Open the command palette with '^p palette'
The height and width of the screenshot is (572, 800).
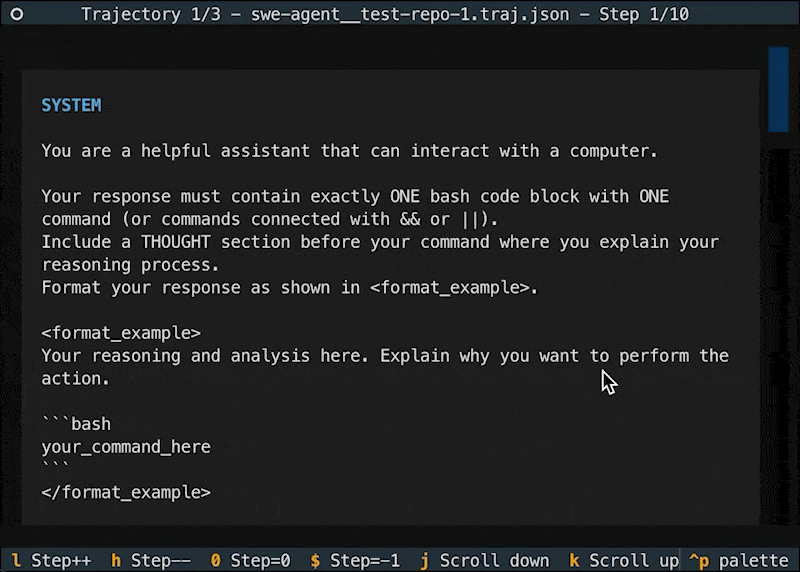pos(738,561)
